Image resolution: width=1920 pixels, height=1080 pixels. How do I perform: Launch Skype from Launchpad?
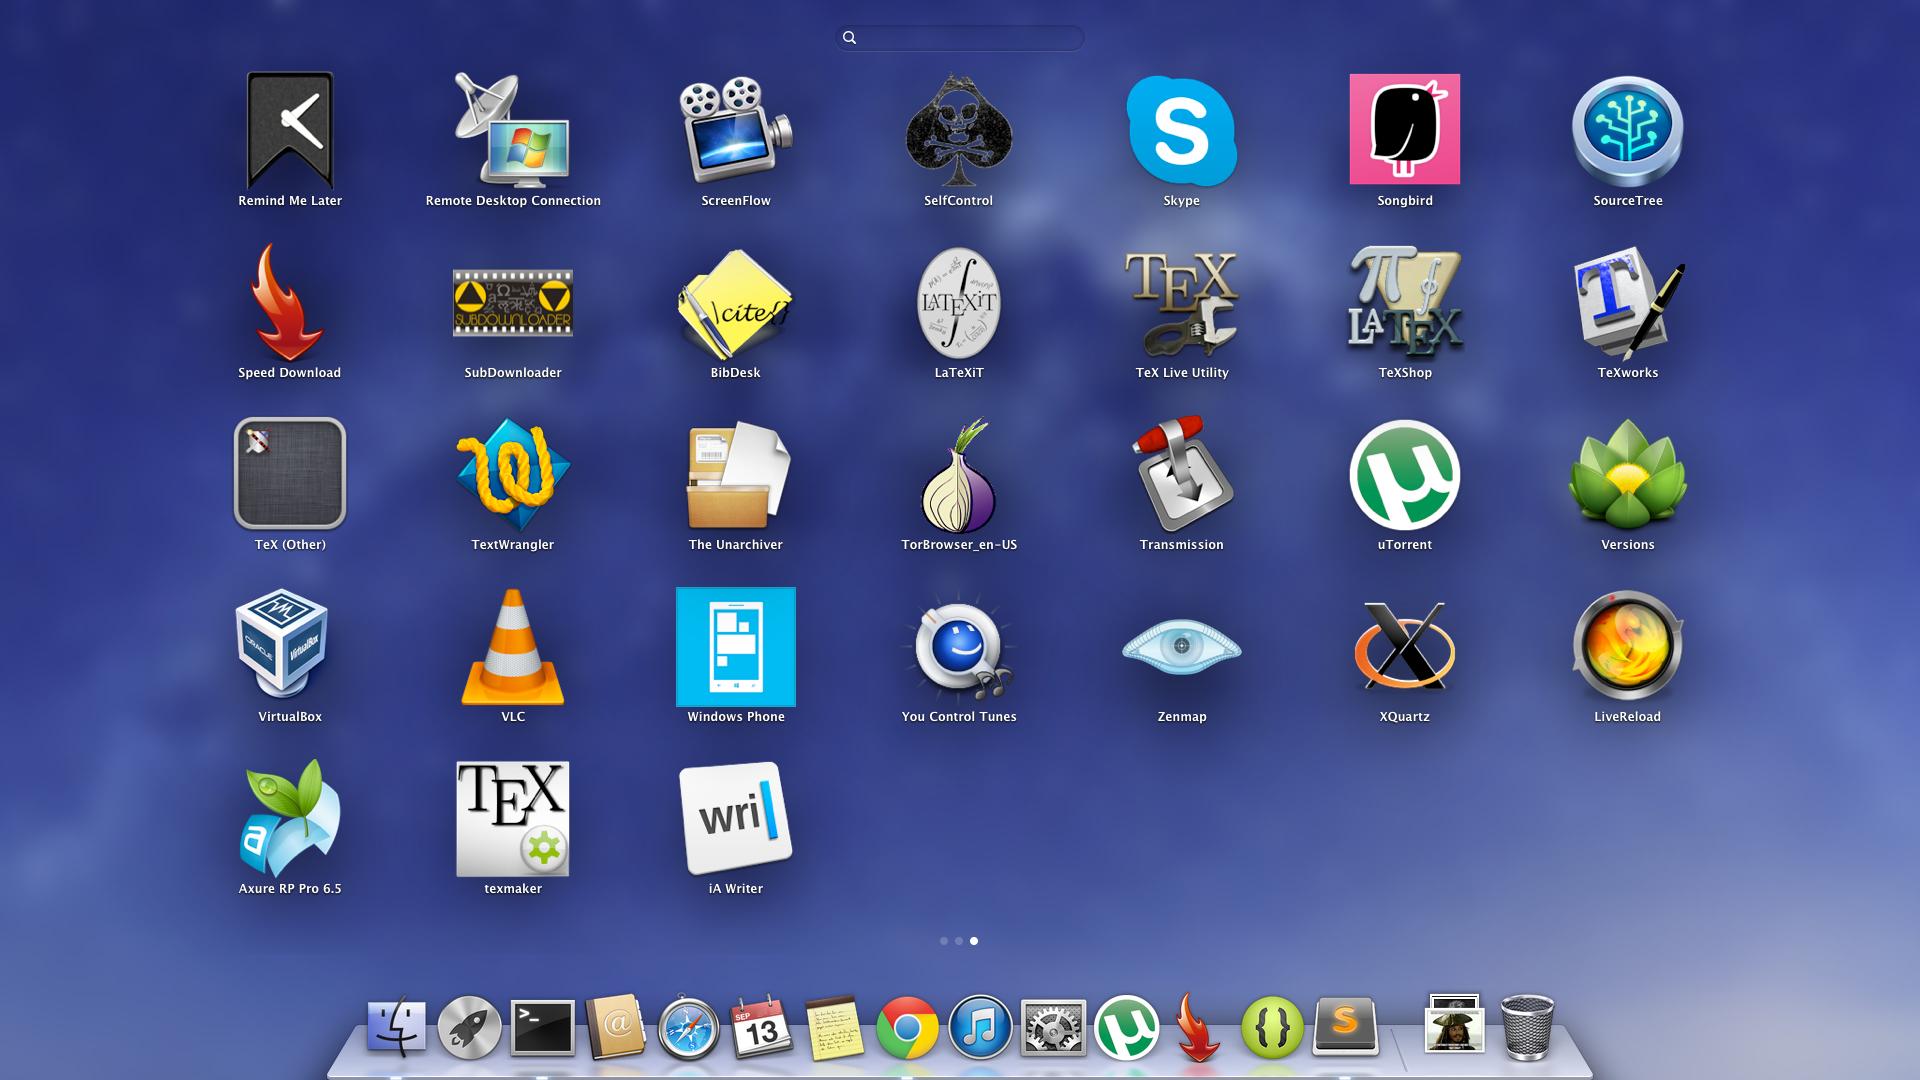click(1182, 130)
